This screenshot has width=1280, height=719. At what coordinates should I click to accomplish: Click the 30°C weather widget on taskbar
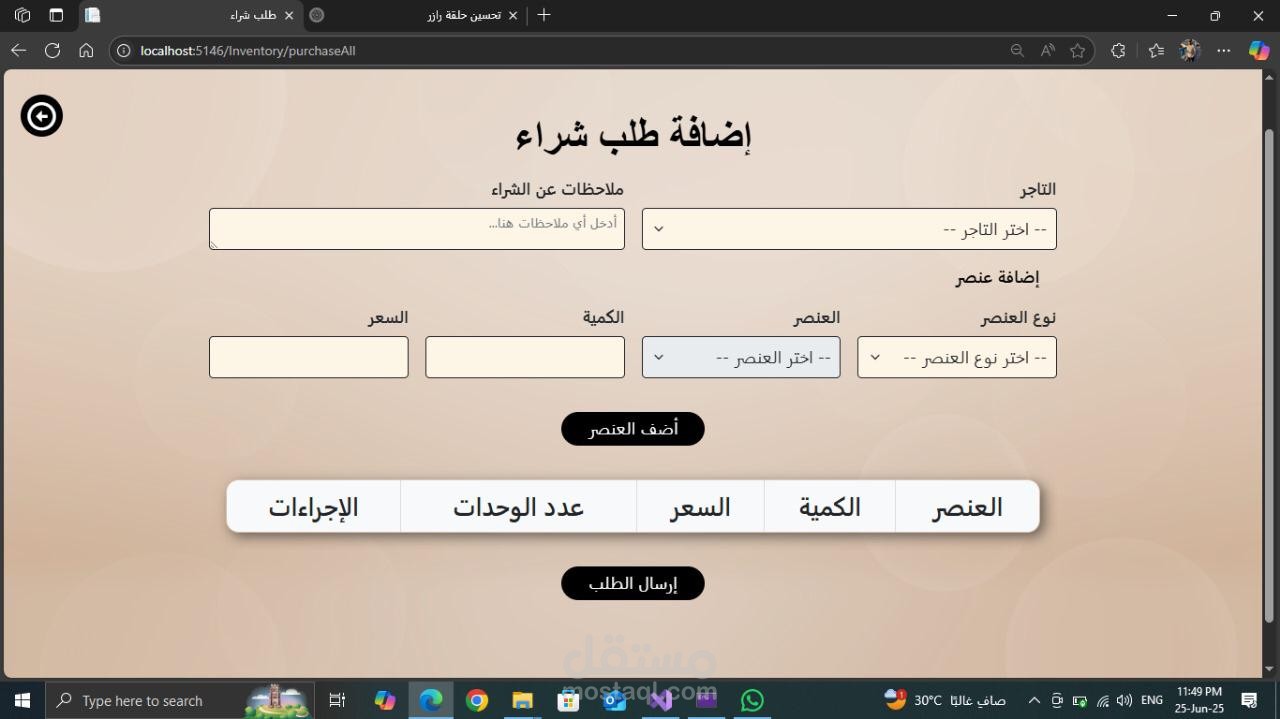point(945,700)
